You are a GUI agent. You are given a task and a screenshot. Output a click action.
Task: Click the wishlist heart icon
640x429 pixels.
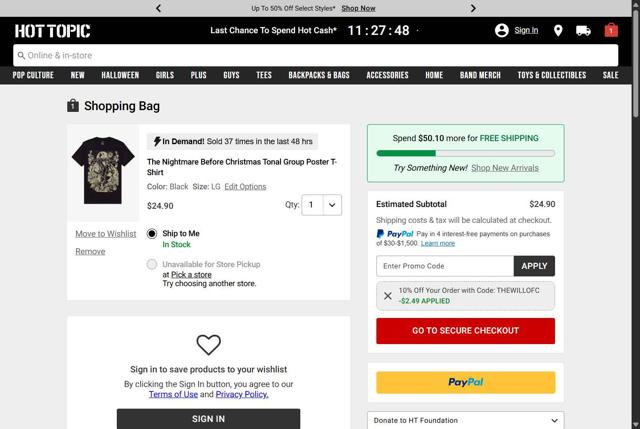208,345
